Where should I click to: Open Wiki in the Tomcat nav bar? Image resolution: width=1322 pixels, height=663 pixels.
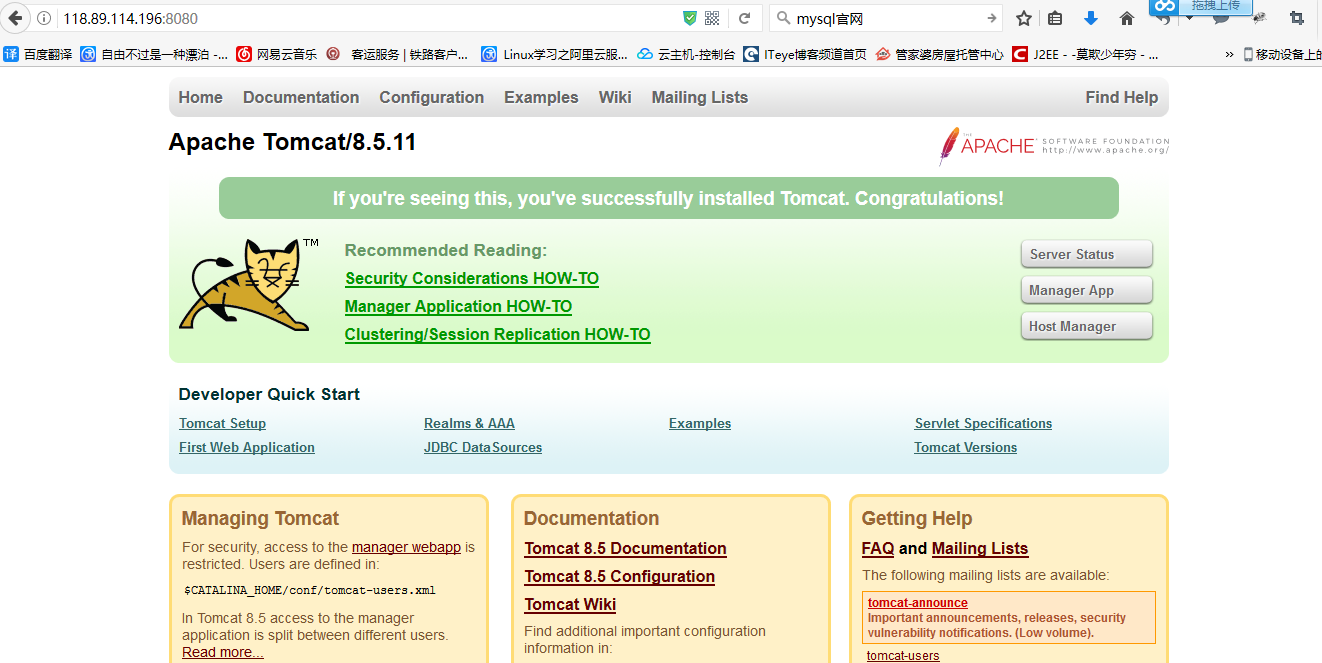[615, 97]
